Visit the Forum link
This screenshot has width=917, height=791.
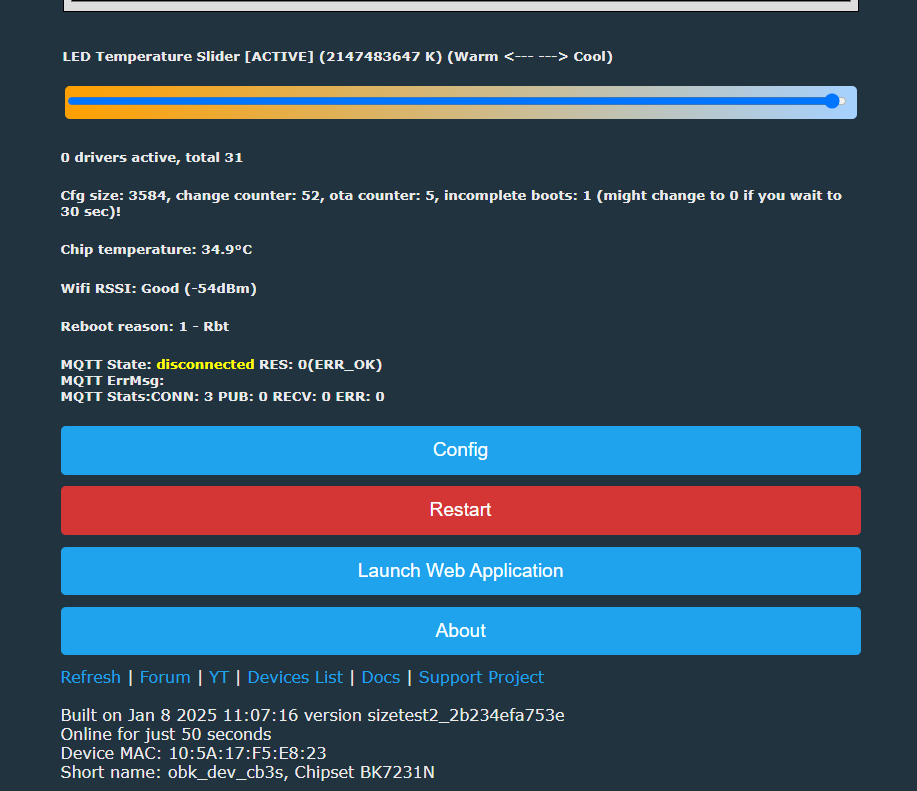(x=165, y=677)
